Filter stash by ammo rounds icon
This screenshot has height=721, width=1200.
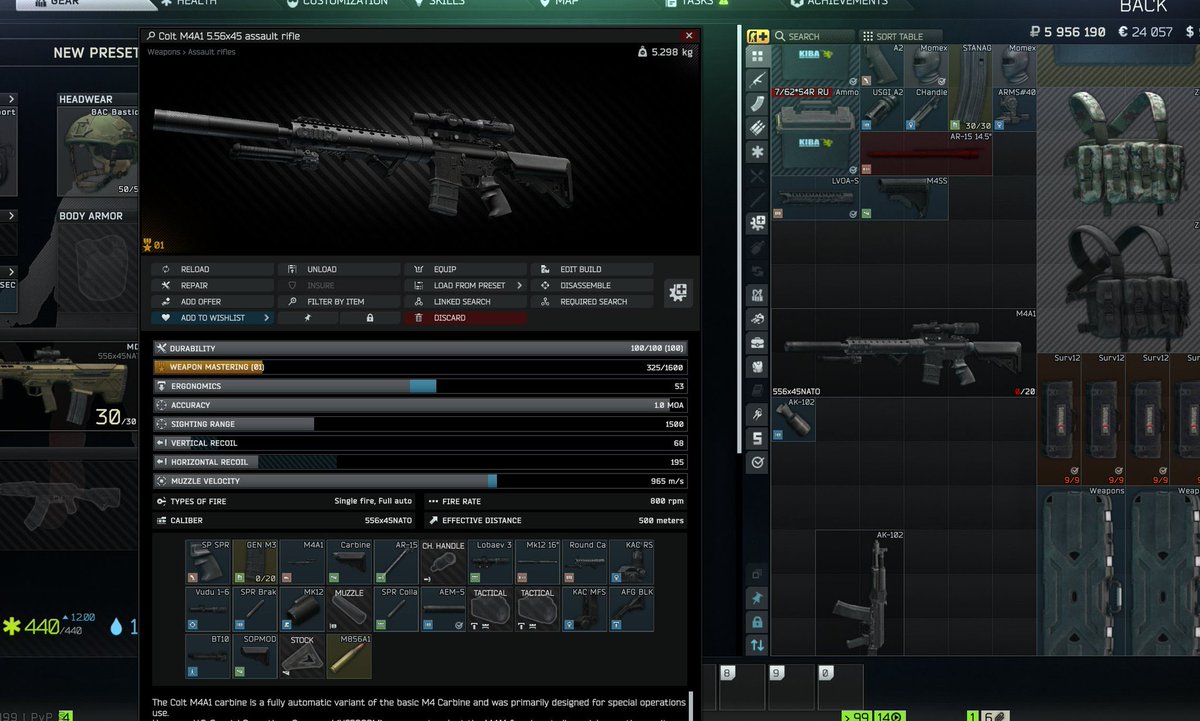(757, 128)
